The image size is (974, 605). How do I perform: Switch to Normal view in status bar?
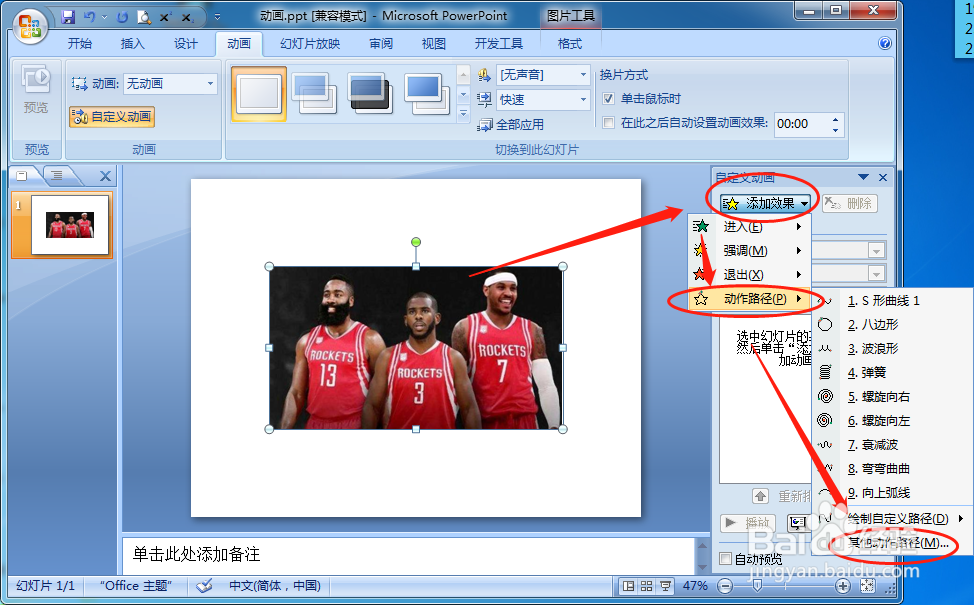point(629,586)
